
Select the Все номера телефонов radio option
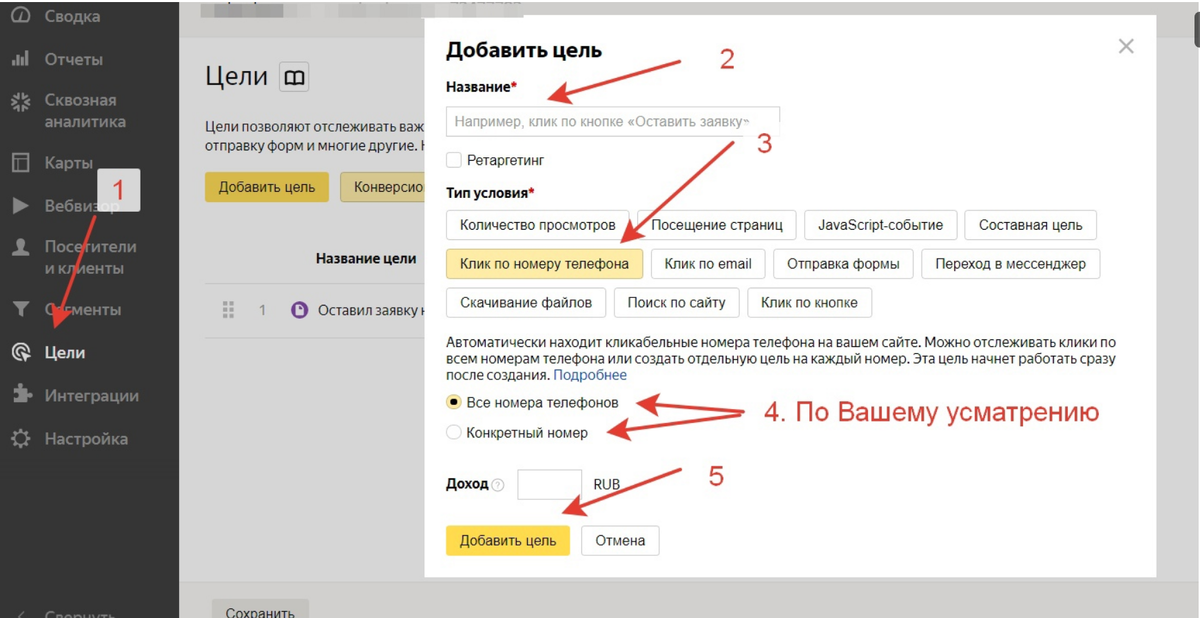pyautogui.click(x=454, y=403)
